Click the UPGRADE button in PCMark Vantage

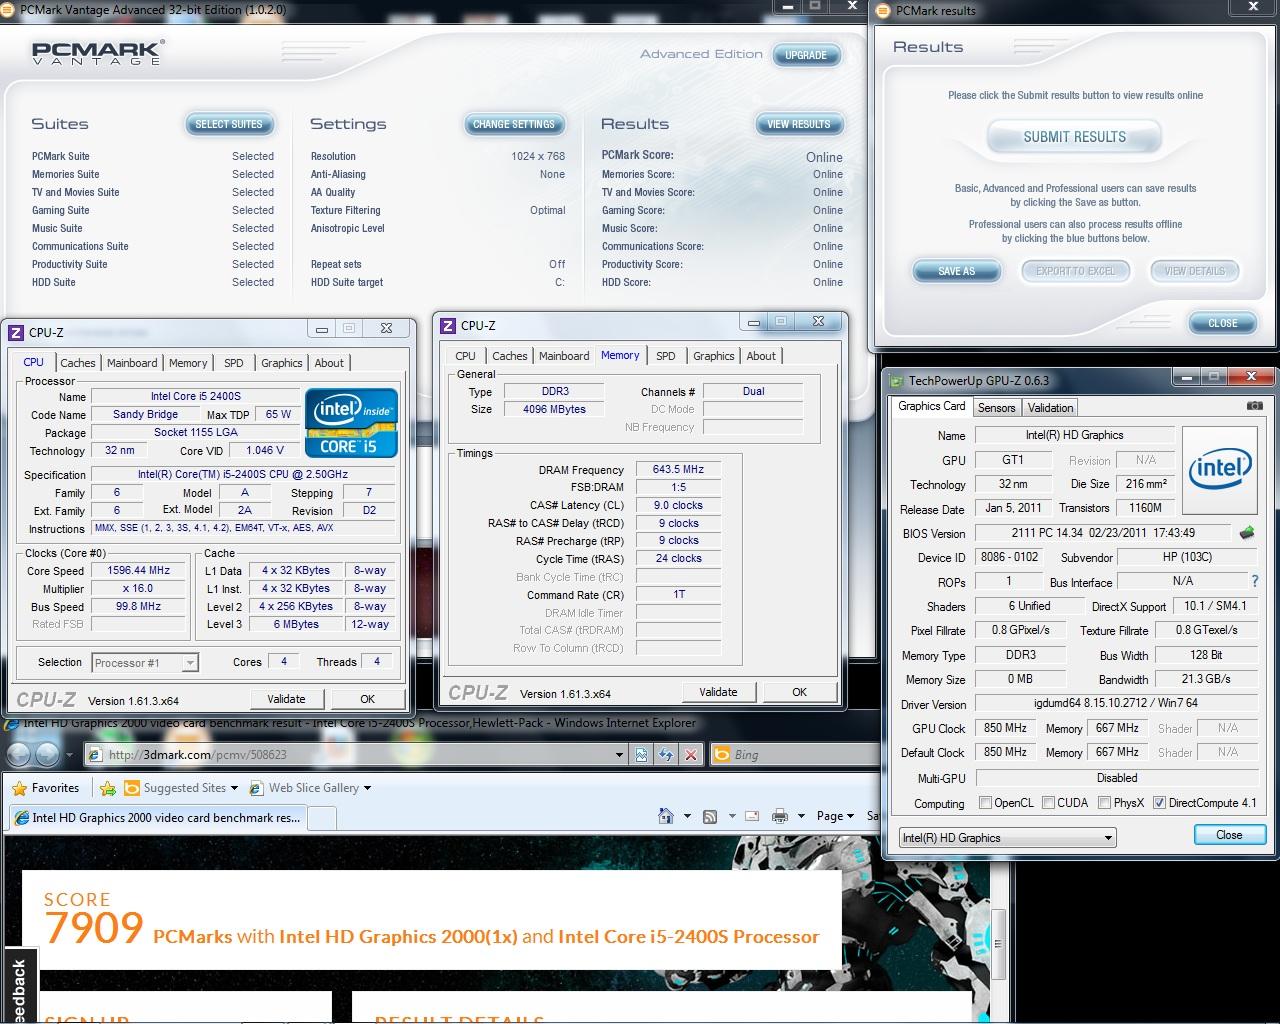point(806,55)
